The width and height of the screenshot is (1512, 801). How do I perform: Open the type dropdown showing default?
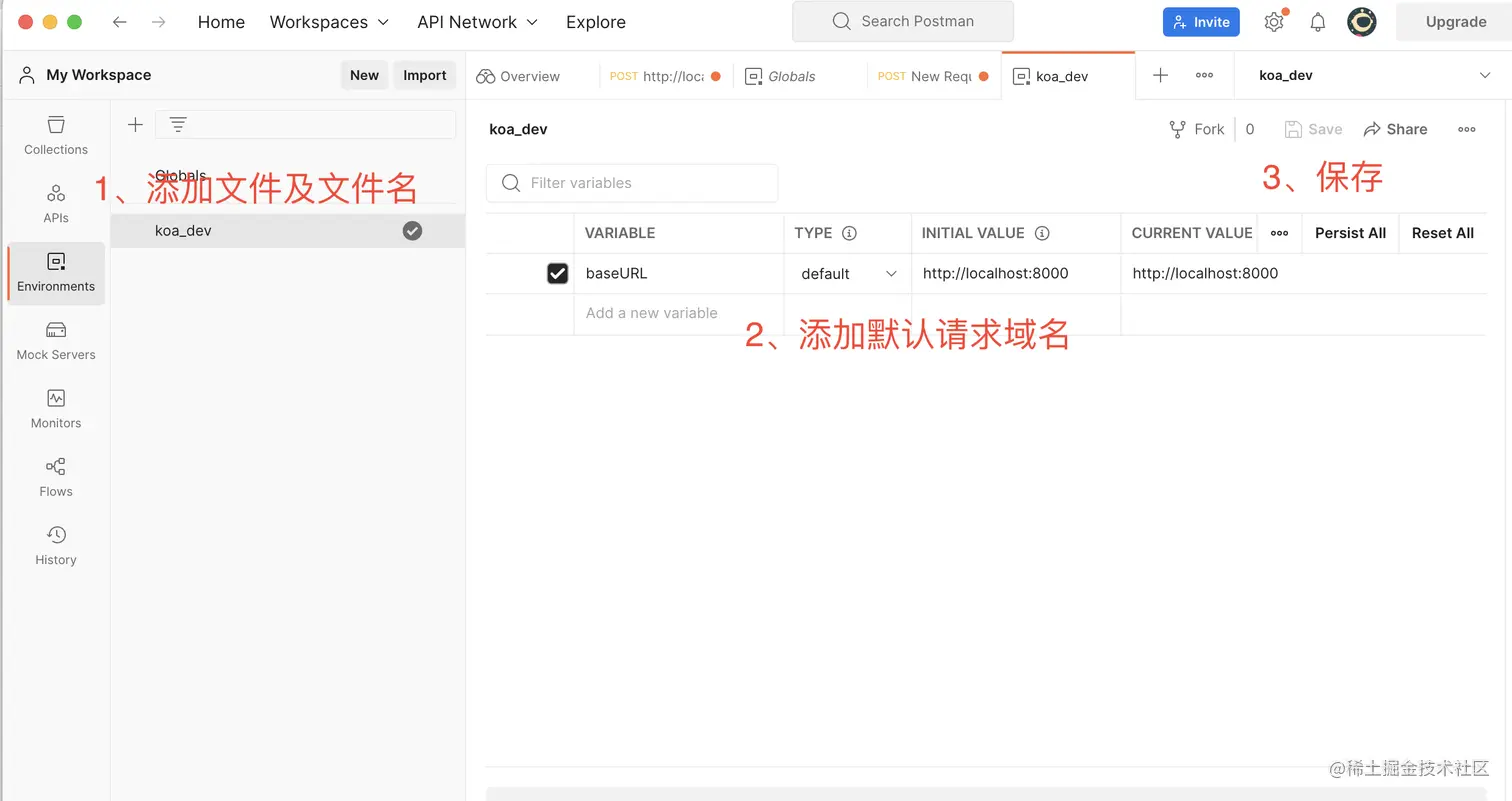pyautogui.click(x=847, y=272)
